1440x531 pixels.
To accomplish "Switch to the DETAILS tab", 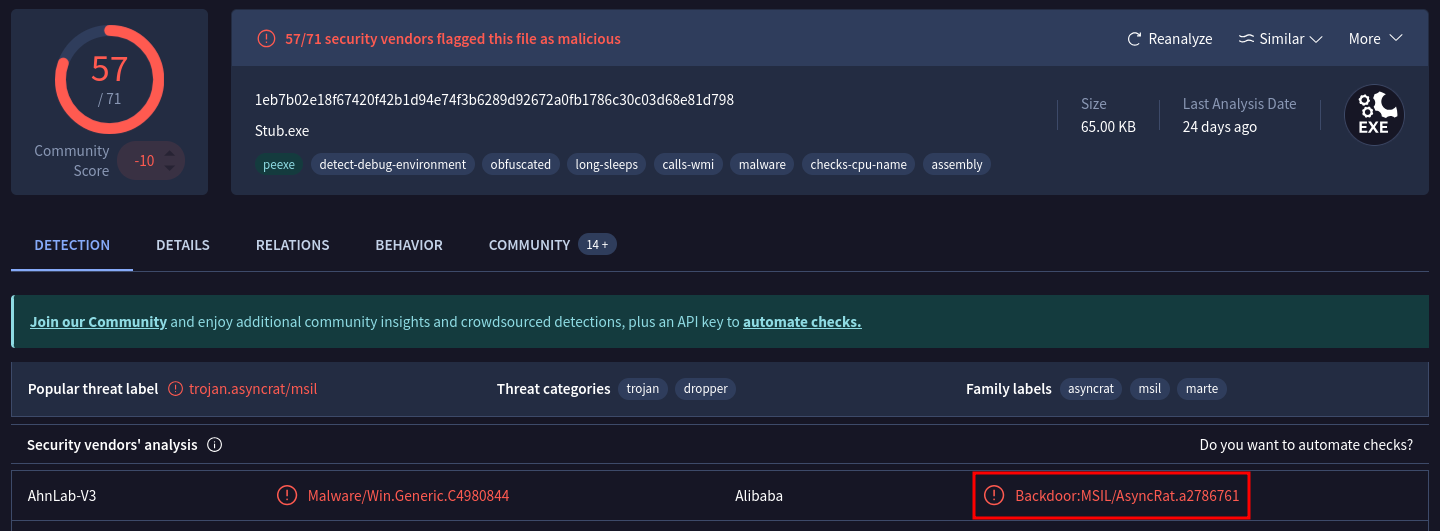I will [183, 245].
